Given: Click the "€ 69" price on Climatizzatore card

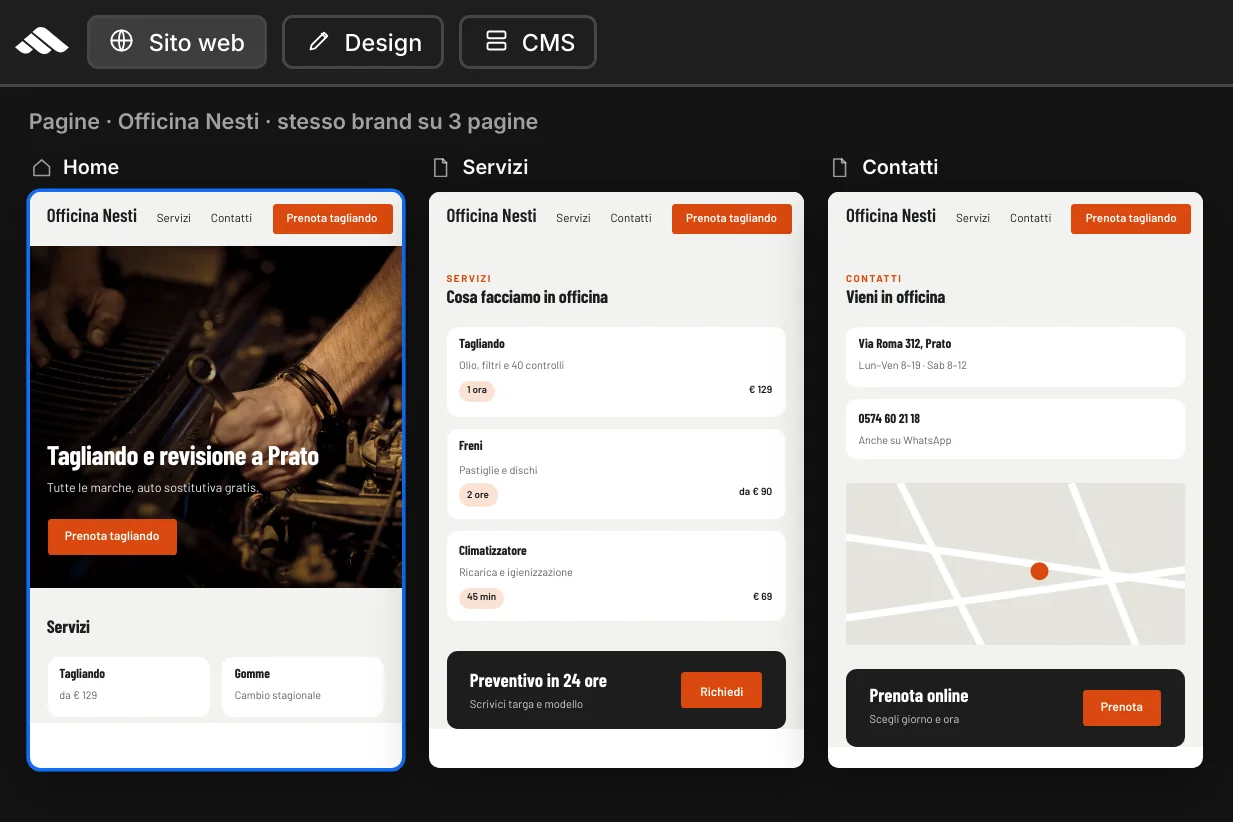Looking at the screenshot, I should coord(763,597).
